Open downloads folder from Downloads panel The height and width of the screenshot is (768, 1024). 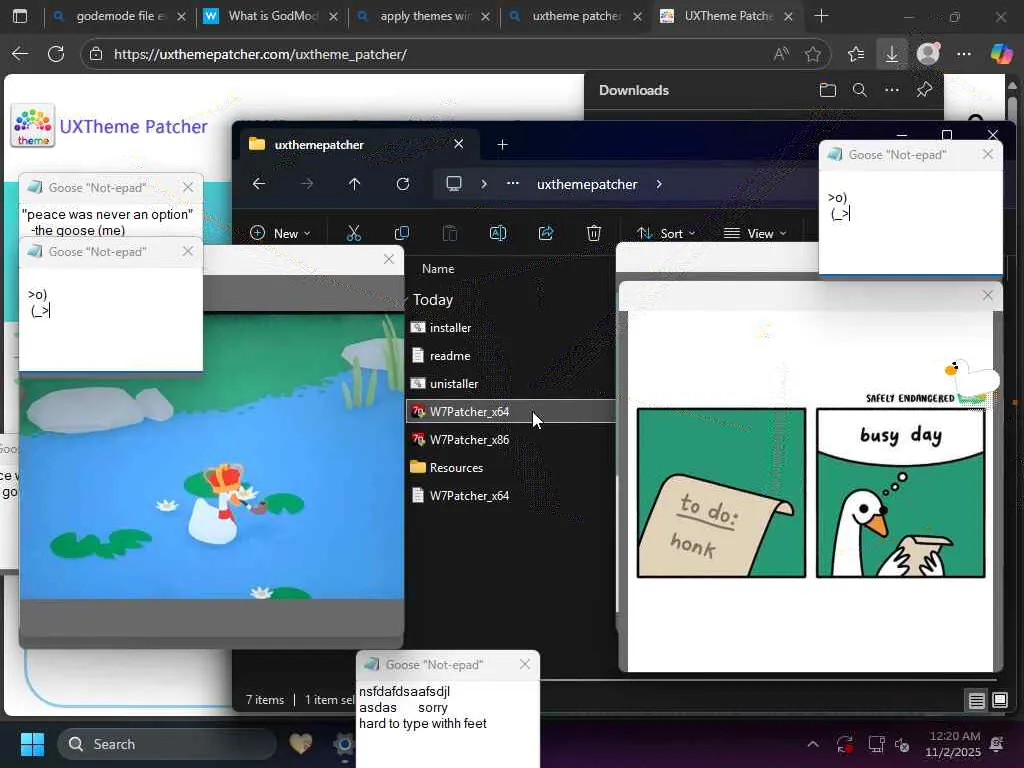tap(827, 90)
